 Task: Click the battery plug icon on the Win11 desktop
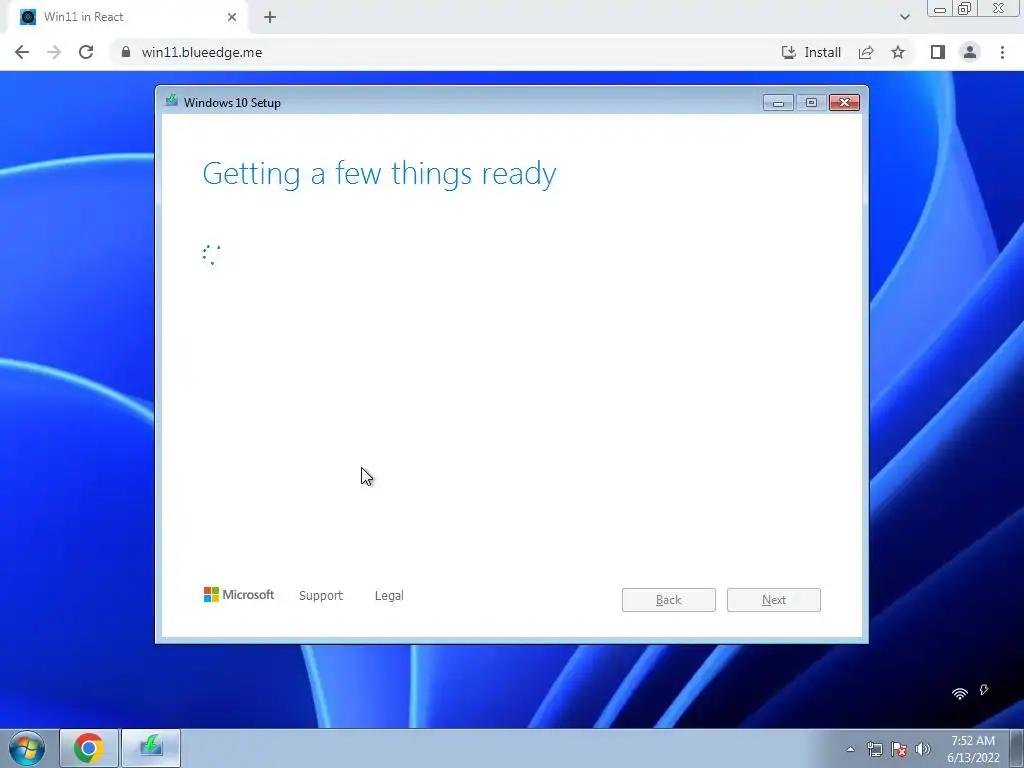(x=984, y=690)
